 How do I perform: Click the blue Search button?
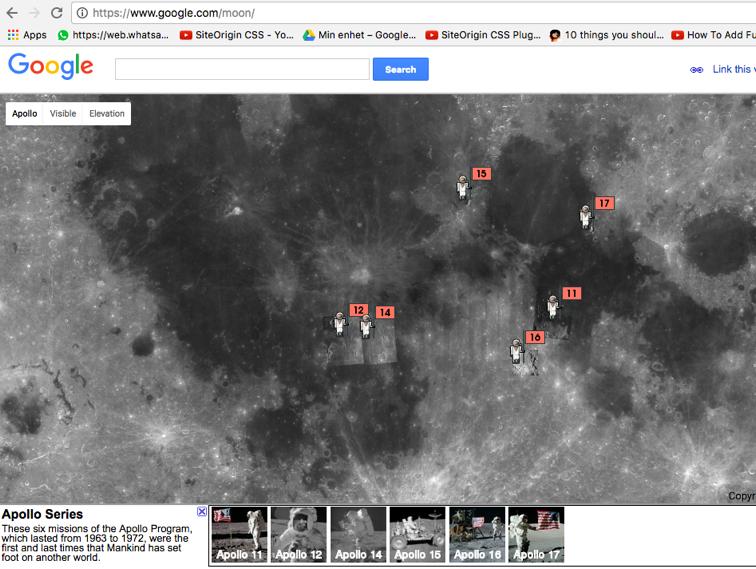(x=400, y=69)
